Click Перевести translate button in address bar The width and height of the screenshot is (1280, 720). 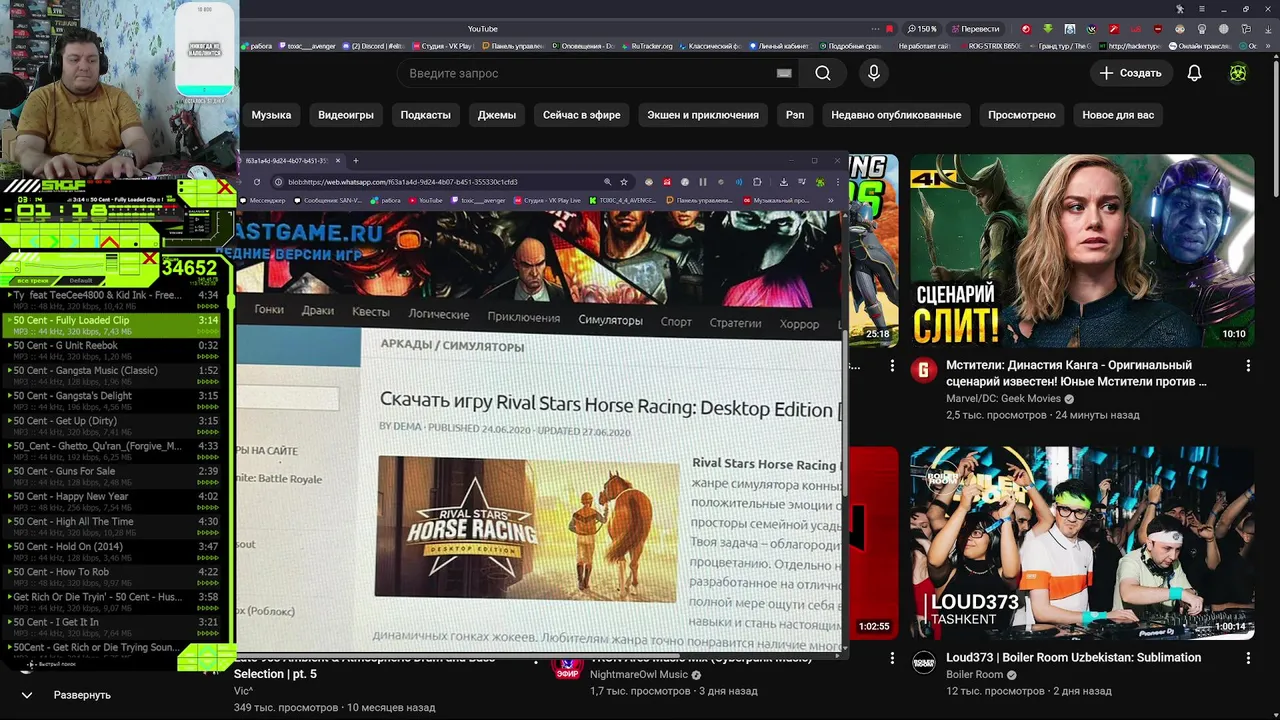click(975, 29)
